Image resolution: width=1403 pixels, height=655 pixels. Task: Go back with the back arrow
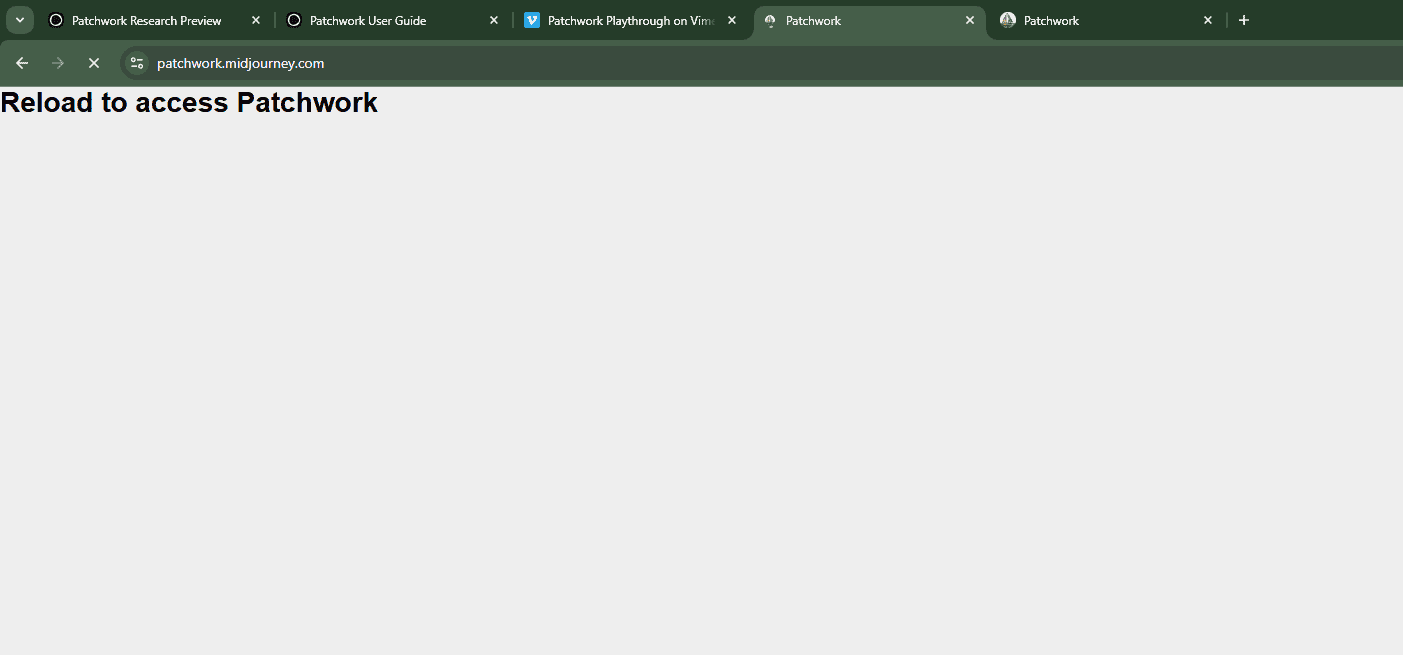pyautogui.click(x=22, y=63)
